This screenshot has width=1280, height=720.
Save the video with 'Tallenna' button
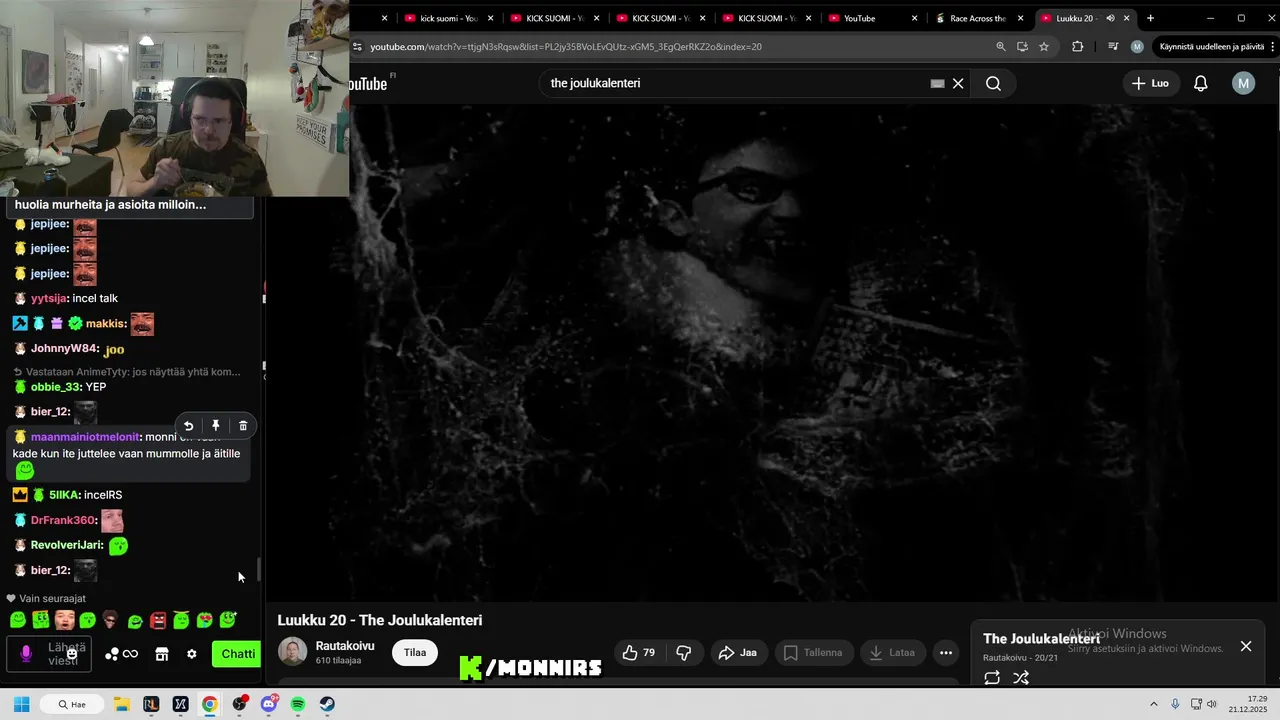tap(814, 653)
